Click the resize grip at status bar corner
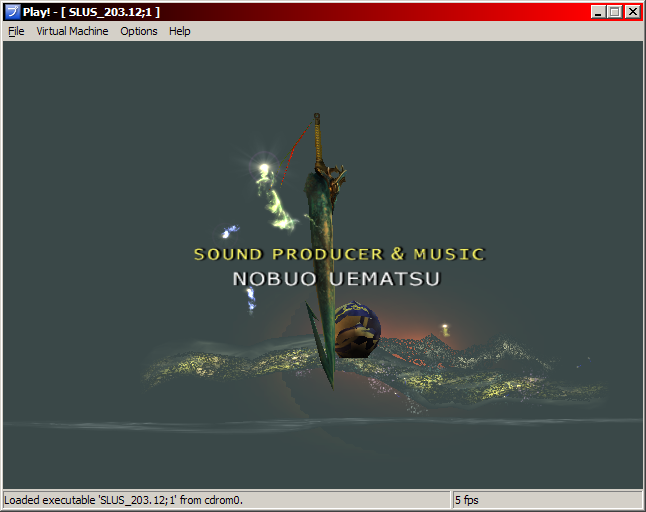 (637, 503)
